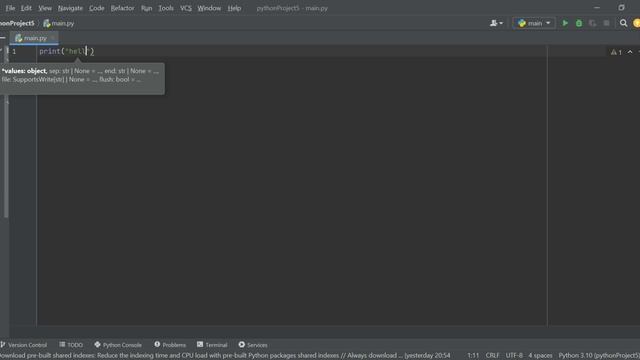Image resolution: width=640 pixels, height=360 pixels.
Task: Open the Code menu
Action: (97, 8)
